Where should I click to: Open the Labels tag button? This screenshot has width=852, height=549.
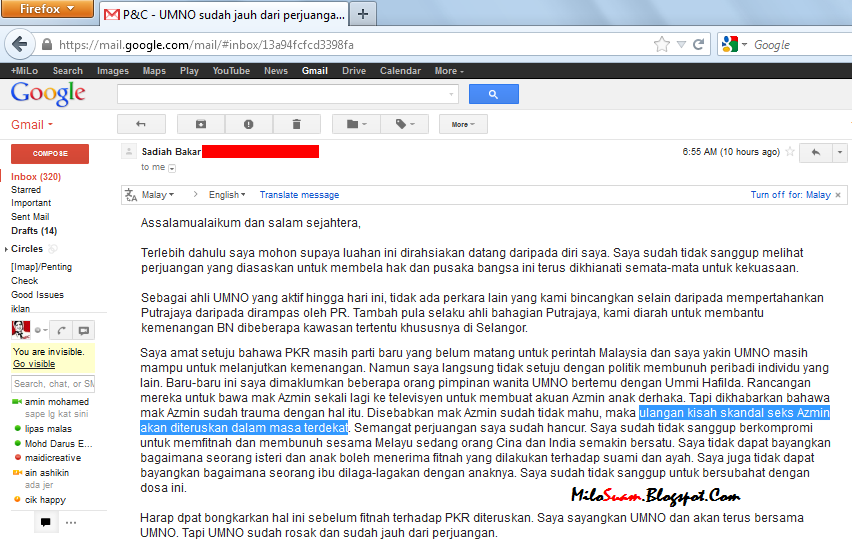(405, 124)
